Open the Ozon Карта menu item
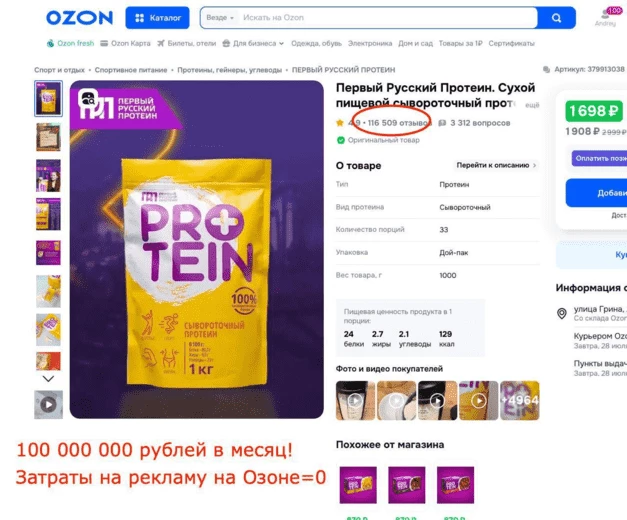 (125, 43)
